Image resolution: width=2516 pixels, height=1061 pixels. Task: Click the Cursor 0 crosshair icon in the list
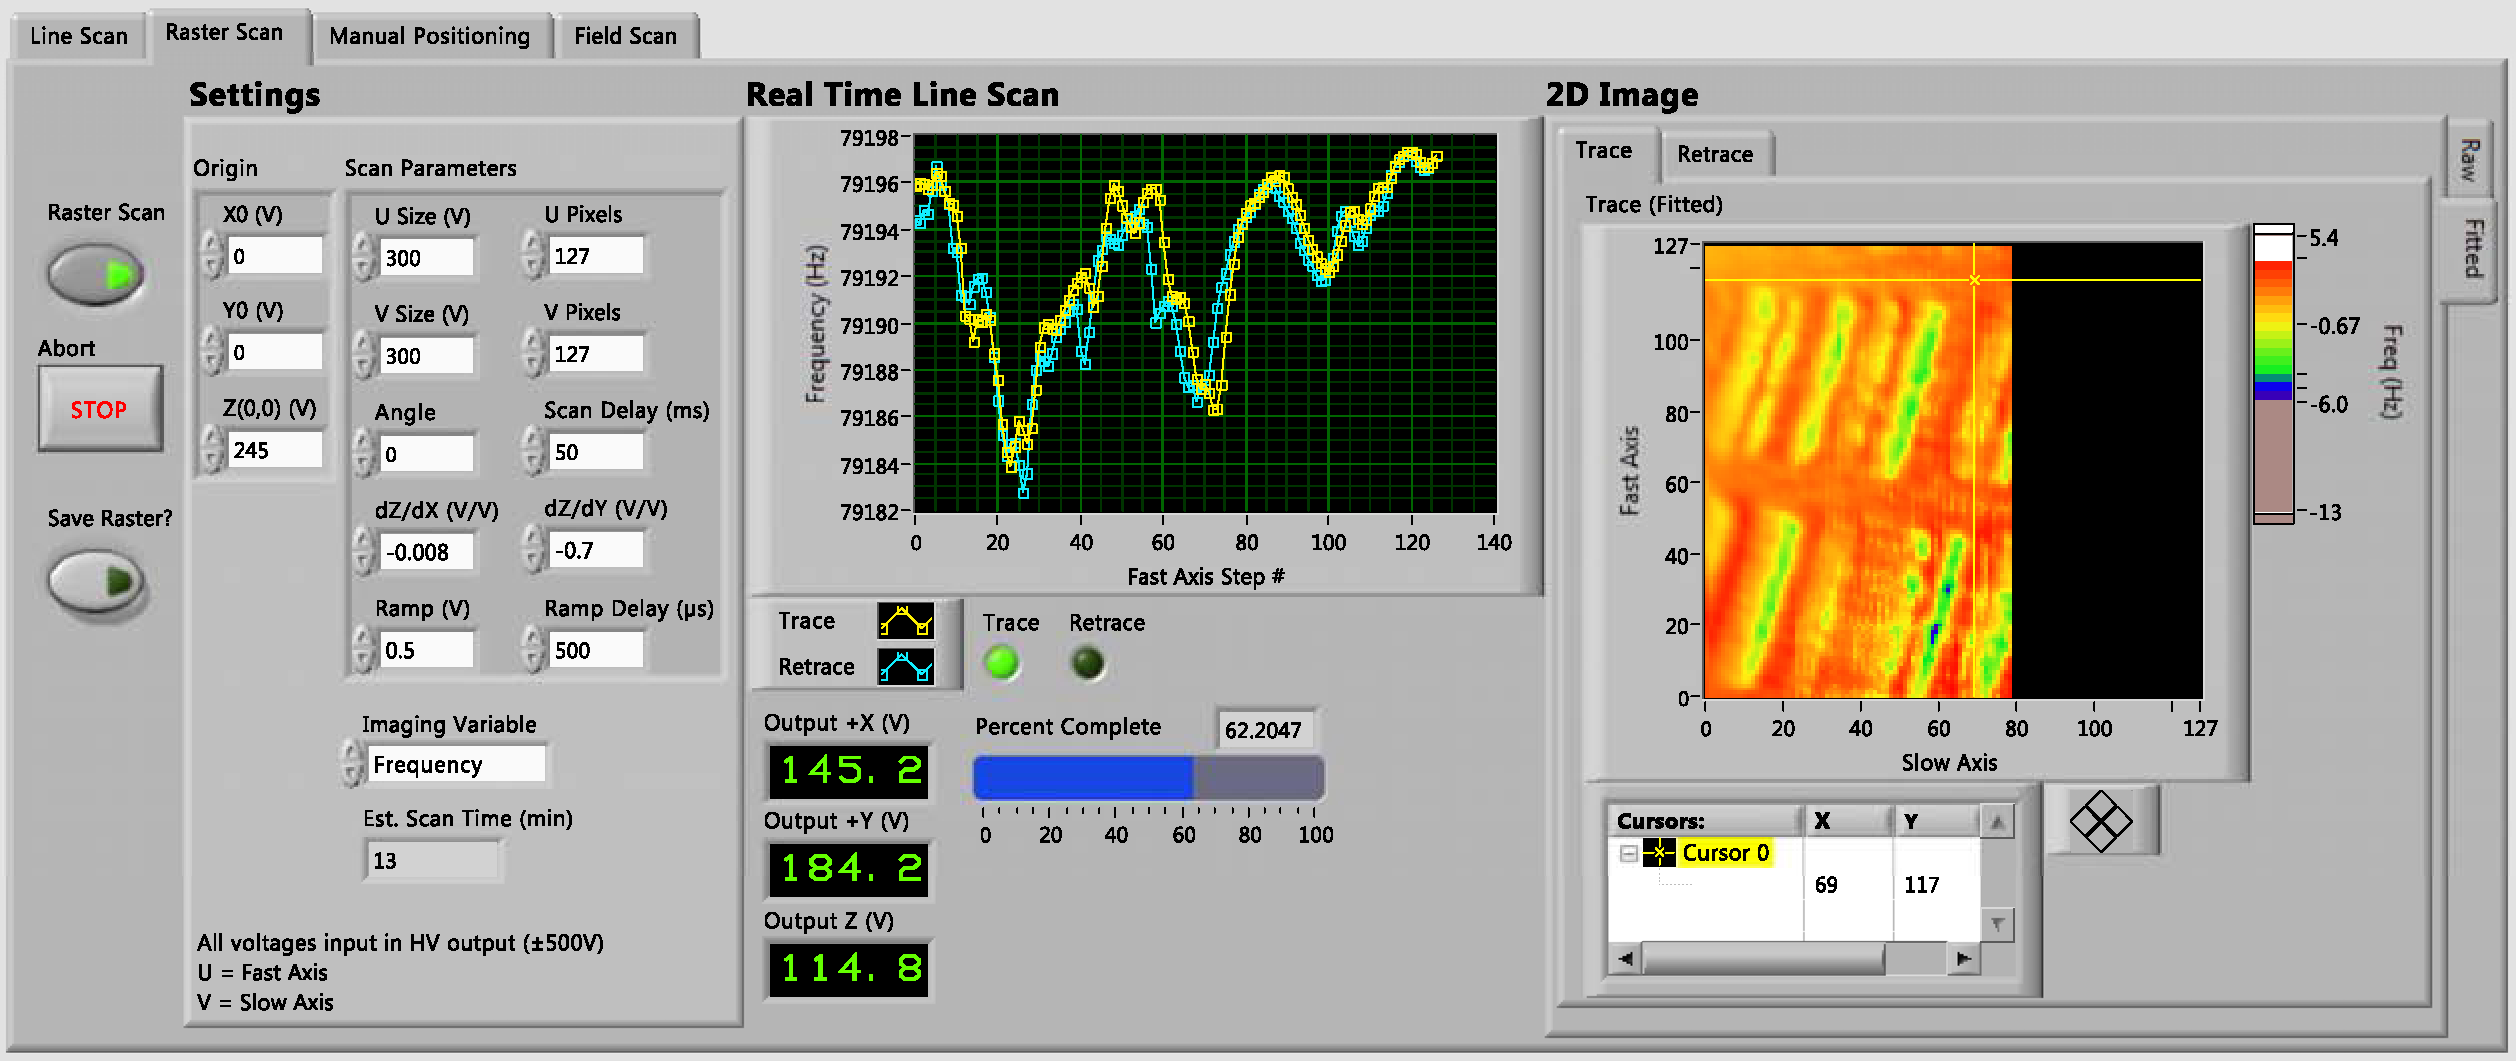pyautogui.click(x=1659, y=853)
